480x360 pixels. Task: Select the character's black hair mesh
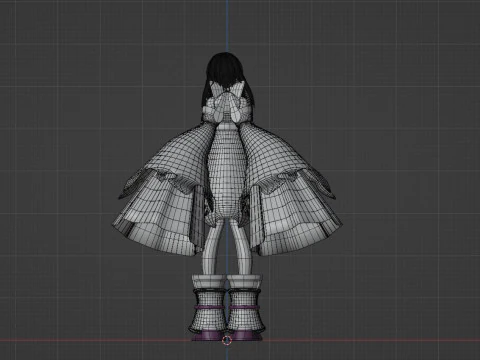point(225,69)
